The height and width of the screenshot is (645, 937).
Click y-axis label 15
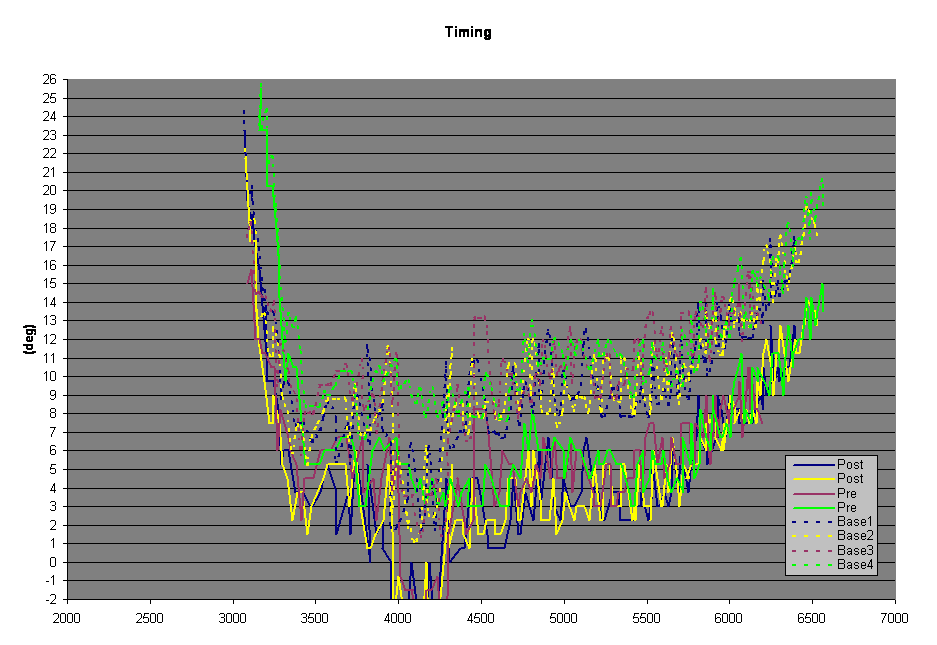point(50,283)
